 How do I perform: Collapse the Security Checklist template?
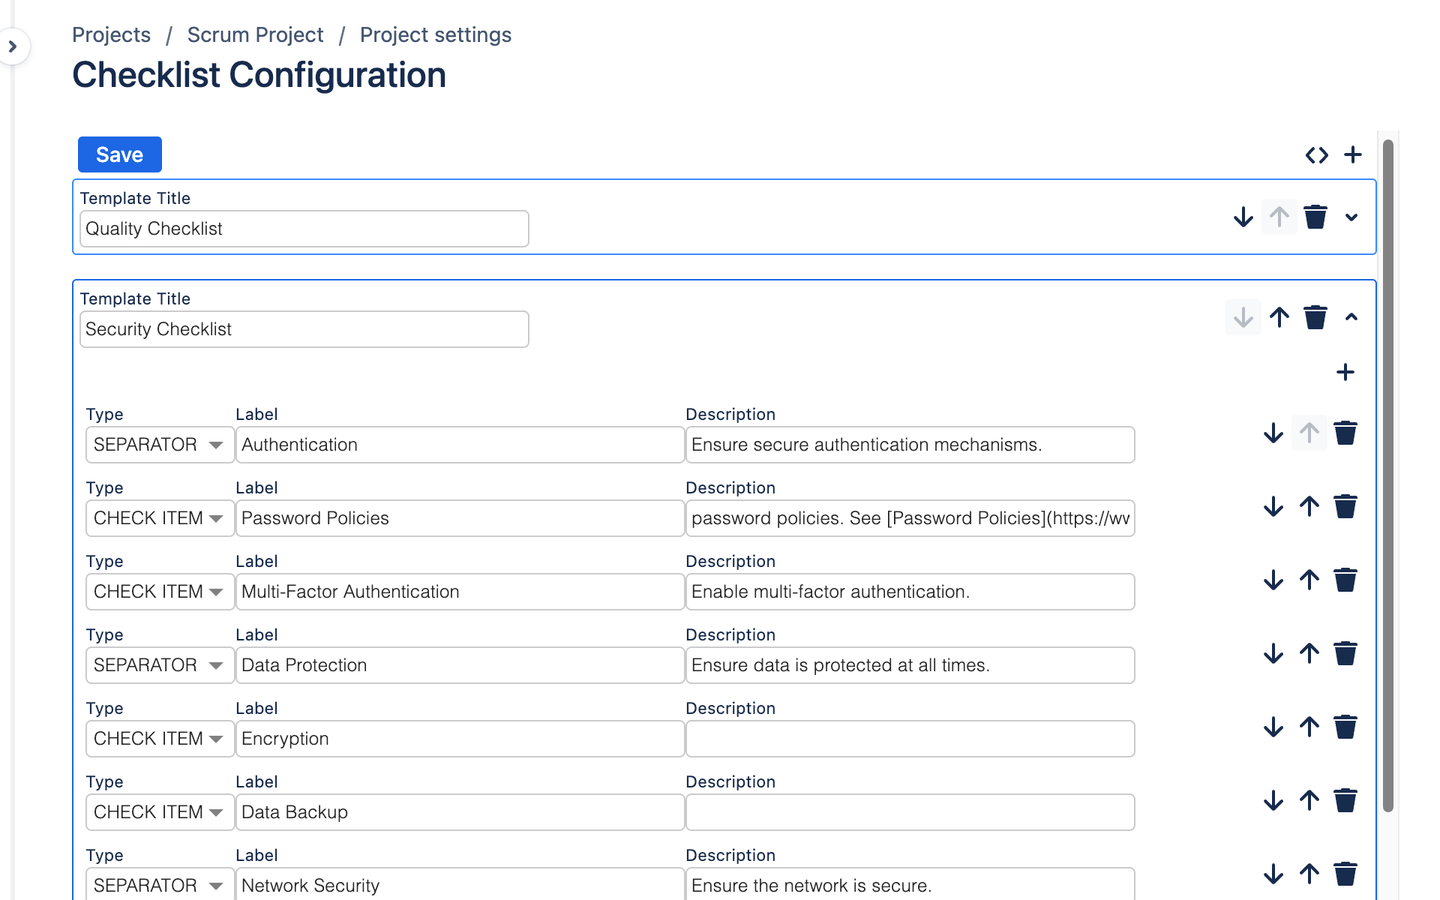tap(1351, 317)
